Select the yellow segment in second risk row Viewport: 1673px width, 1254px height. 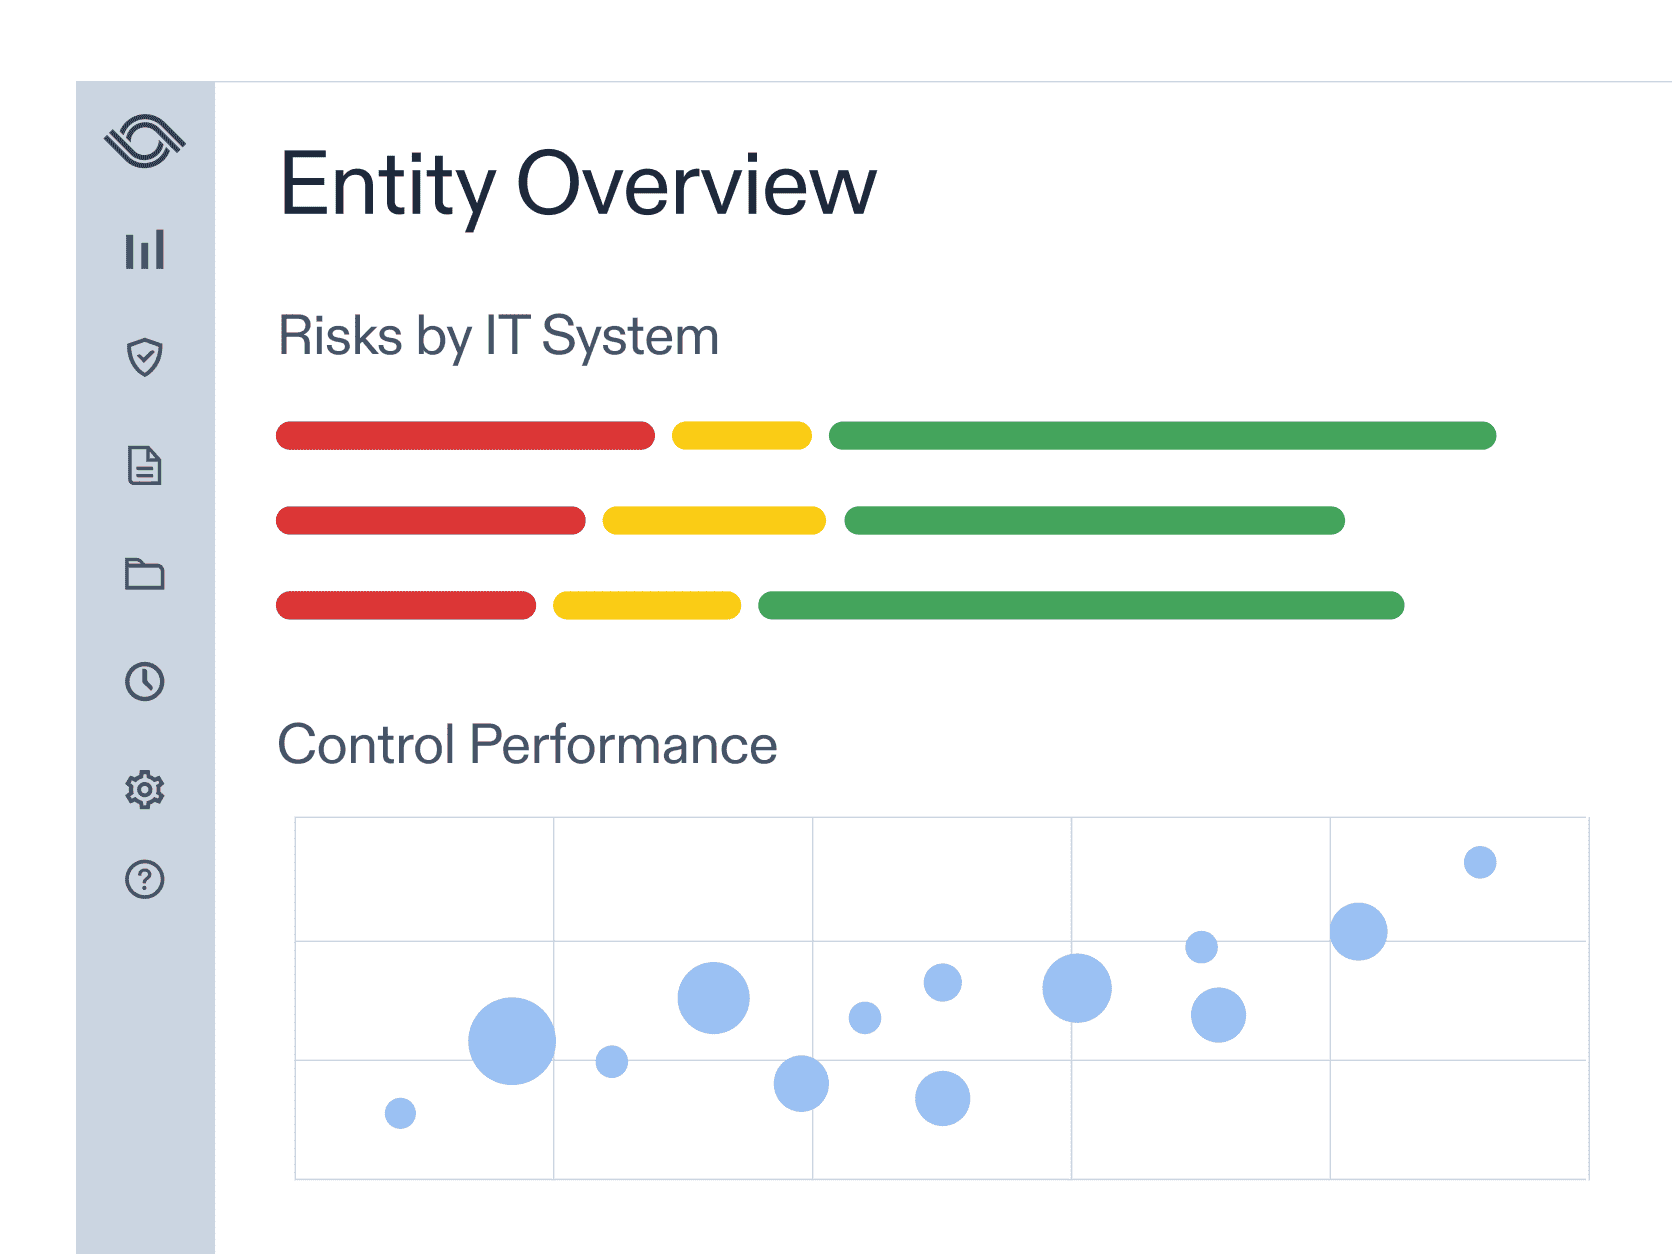point(713,520)
